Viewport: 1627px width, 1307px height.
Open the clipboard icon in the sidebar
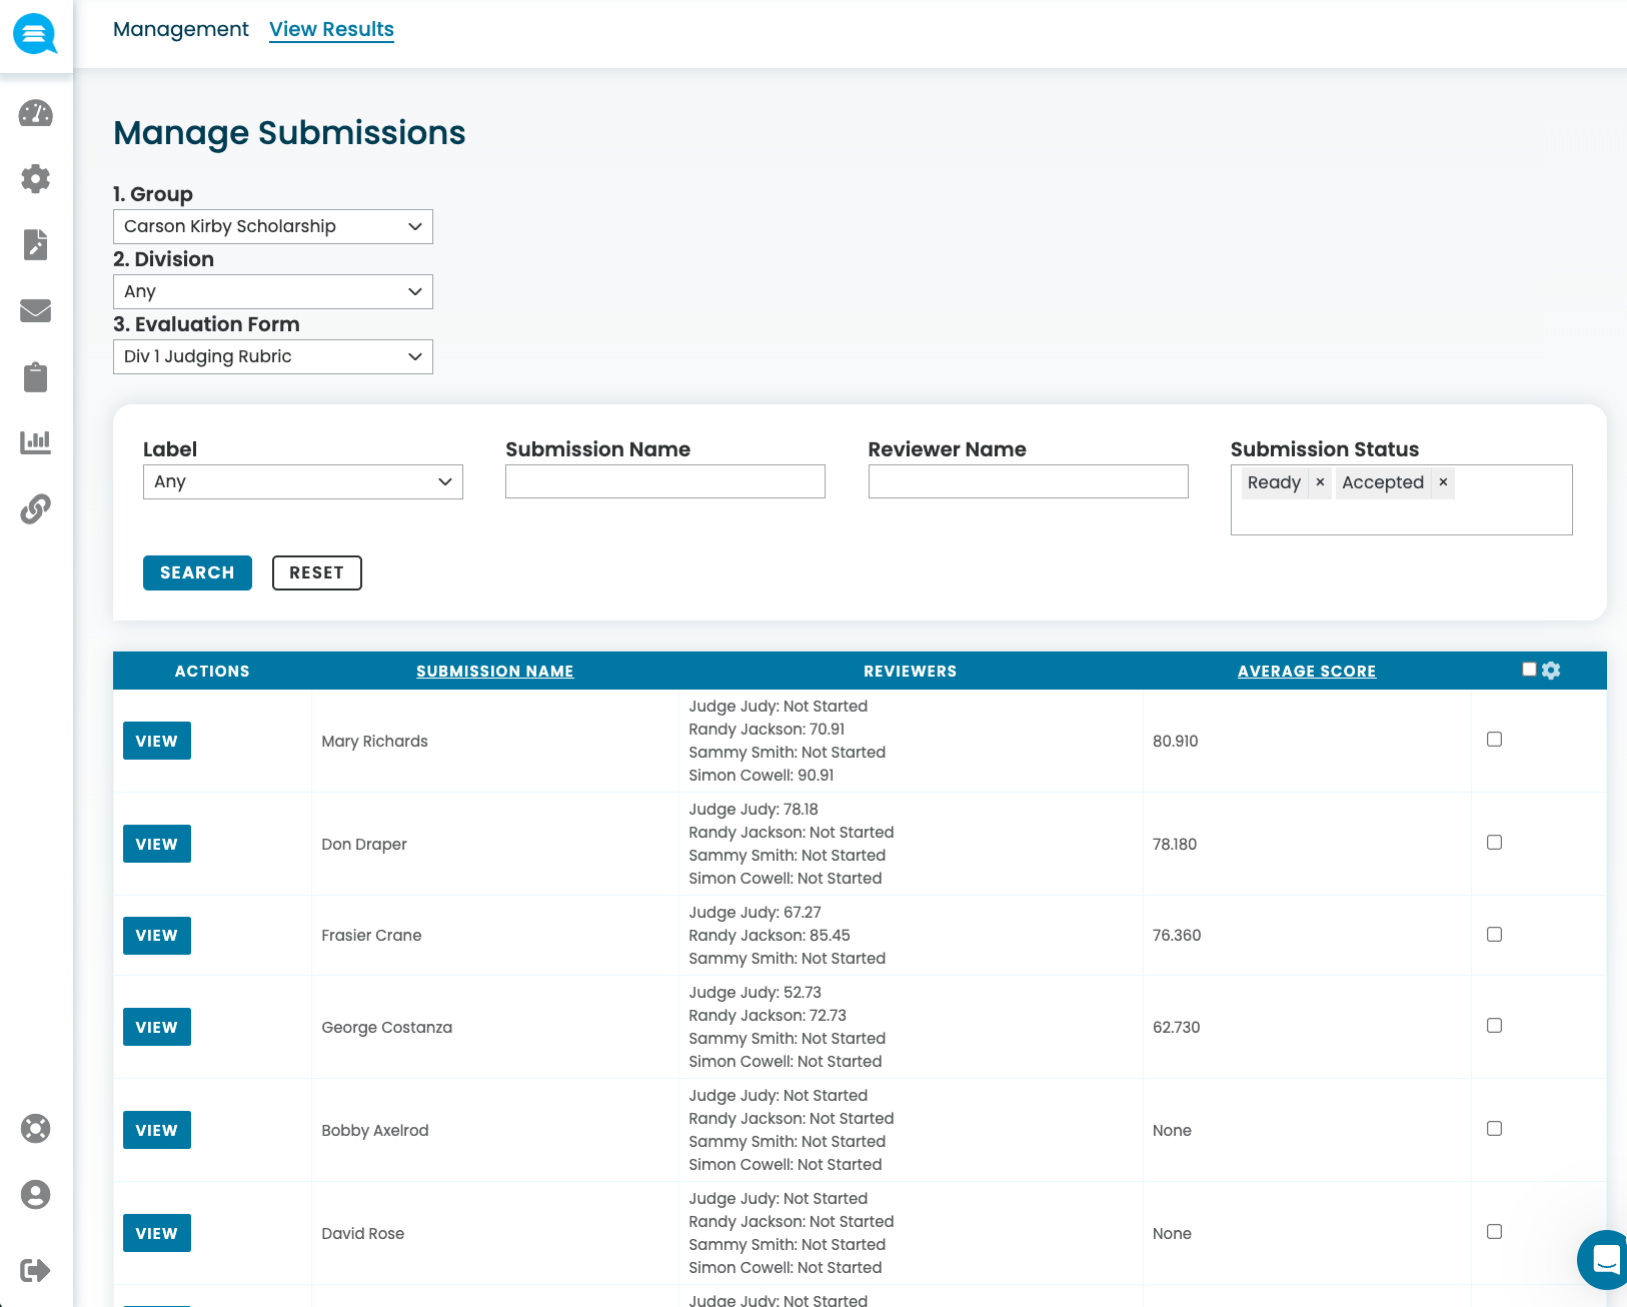[35, 377]
